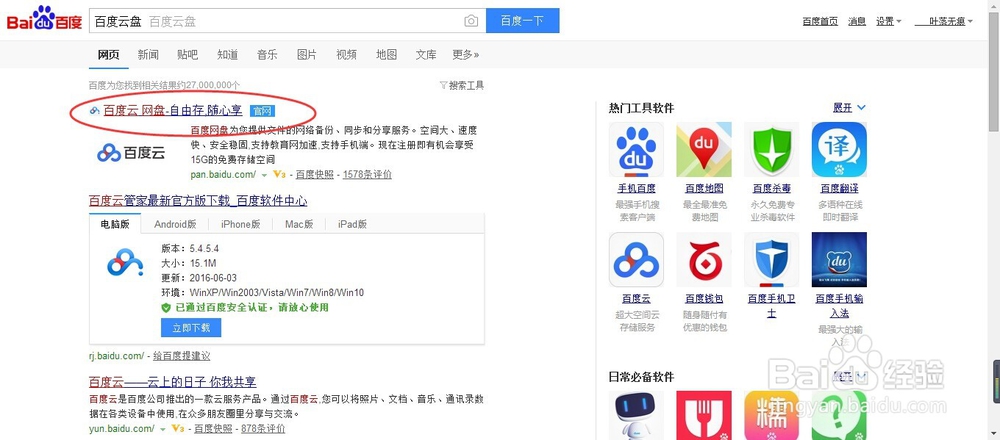Select the 网页 tab
The height and width of the screenshot is (440, 1000).
(x=108, y=54)
